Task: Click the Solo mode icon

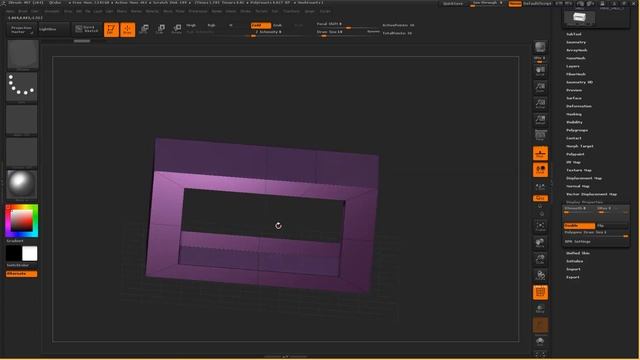Action: pos(540,341)
